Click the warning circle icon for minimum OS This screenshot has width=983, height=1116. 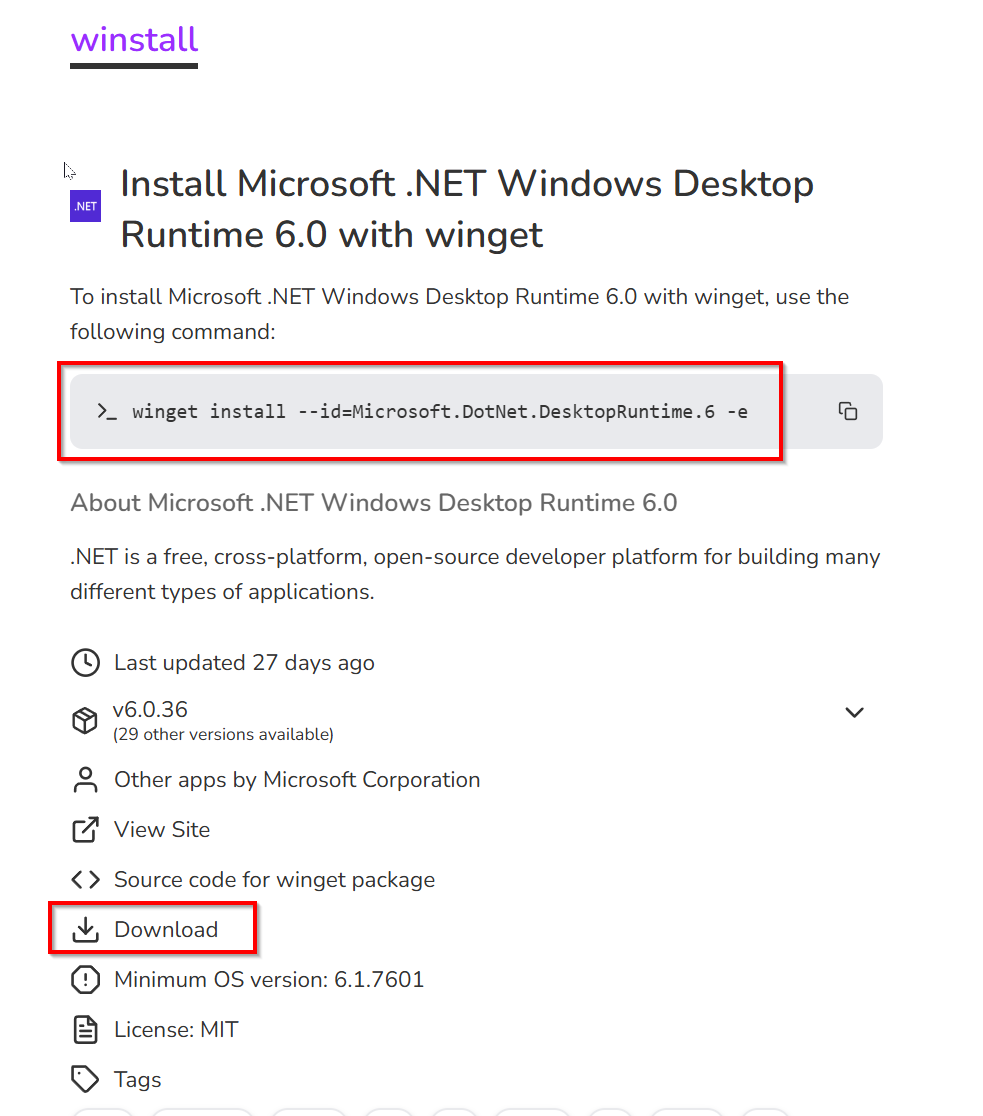[x=85, y=979]
